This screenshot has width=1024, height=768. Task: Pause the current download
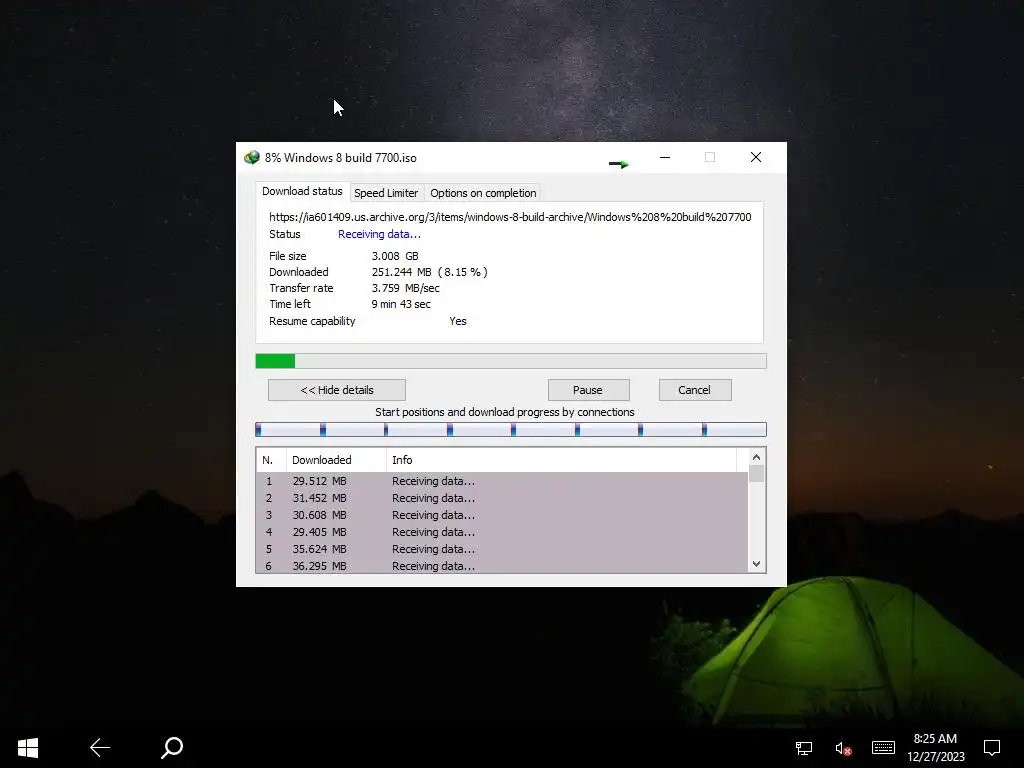coord(588,390)
